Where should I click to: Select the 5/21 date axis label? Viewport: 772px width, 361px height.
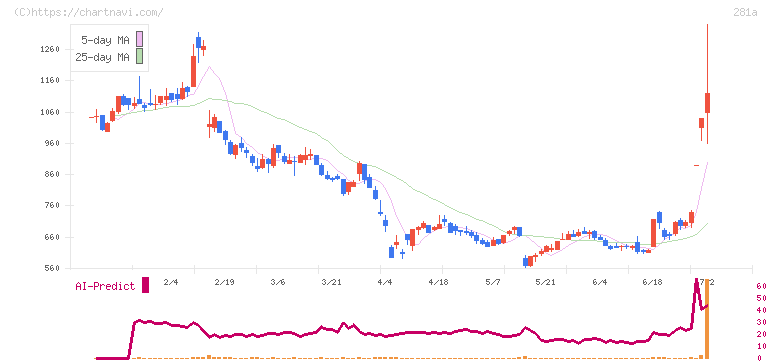[x=546, y=282]
